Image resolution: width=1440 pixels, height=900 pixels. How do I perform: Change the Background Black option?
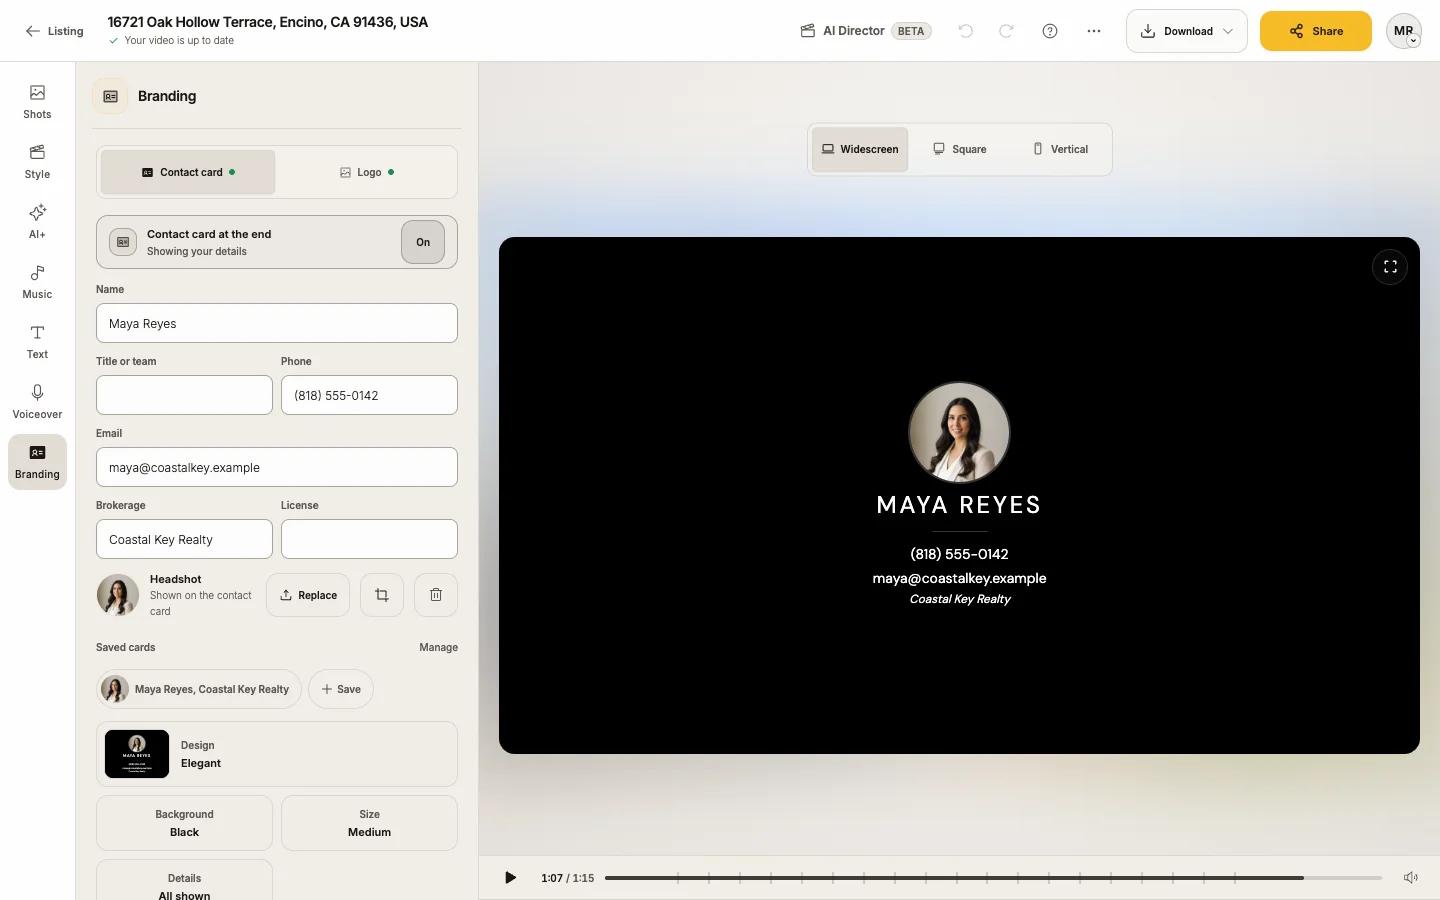184,823
